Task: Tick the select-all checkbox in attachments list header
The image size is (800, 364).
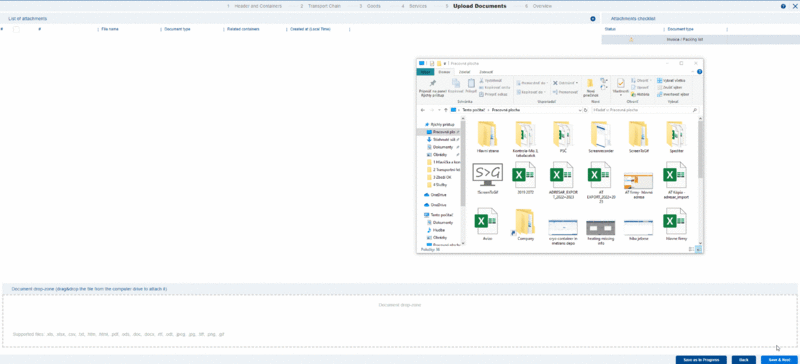Action: click(16, 30)
